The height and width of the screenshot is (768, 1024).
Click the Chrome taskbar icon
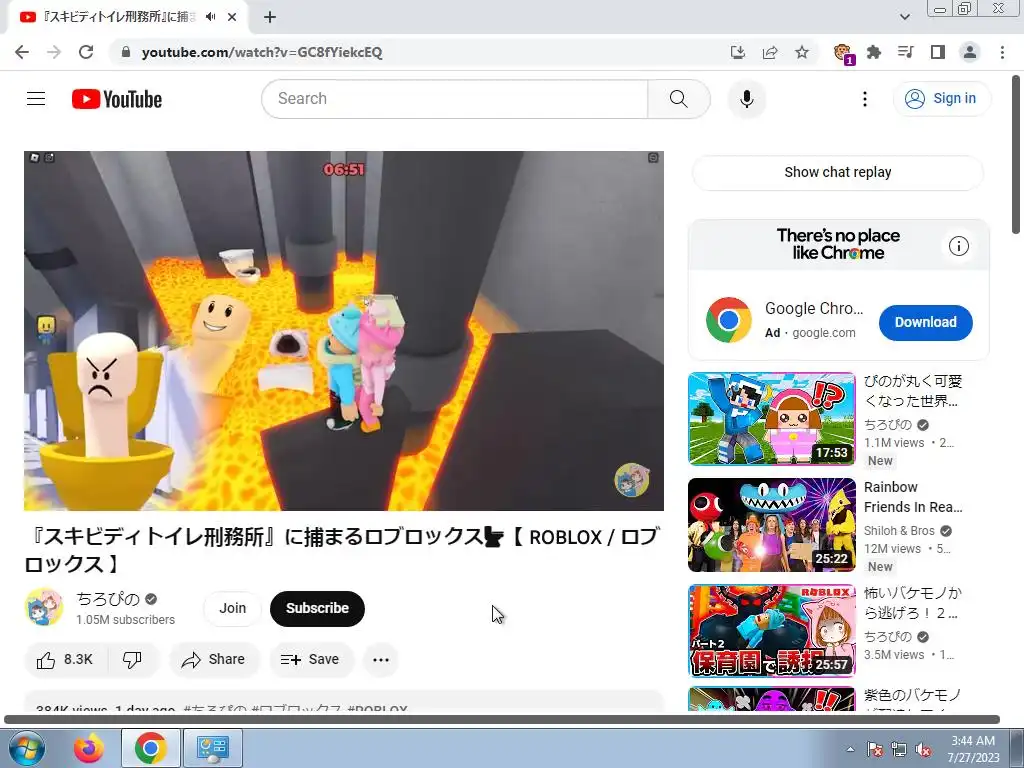tap(151, 748)
